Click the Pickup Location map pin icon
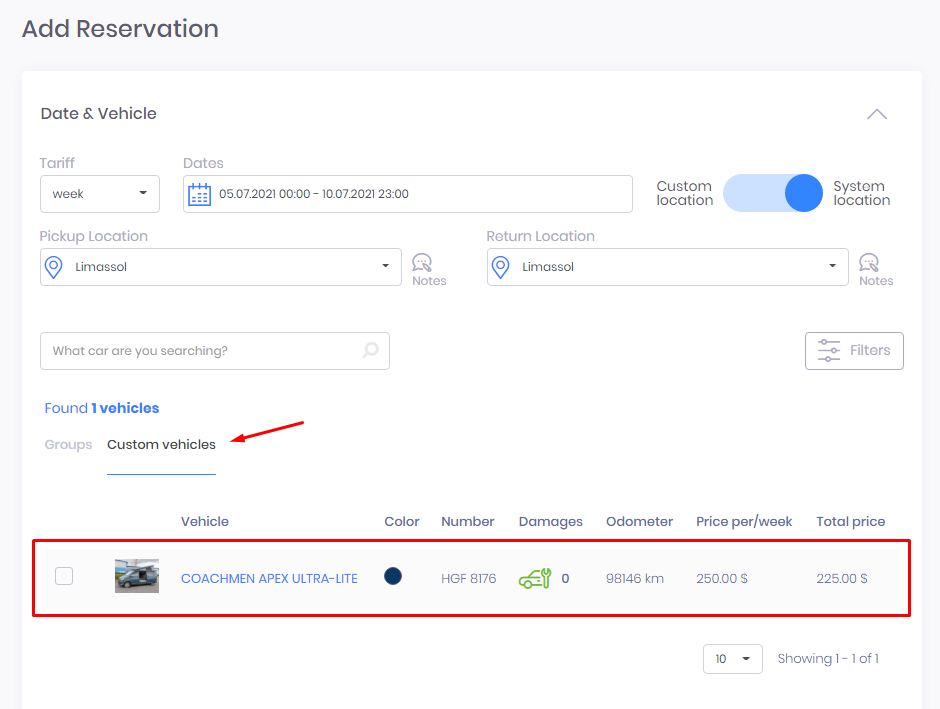 click(53, 267)
